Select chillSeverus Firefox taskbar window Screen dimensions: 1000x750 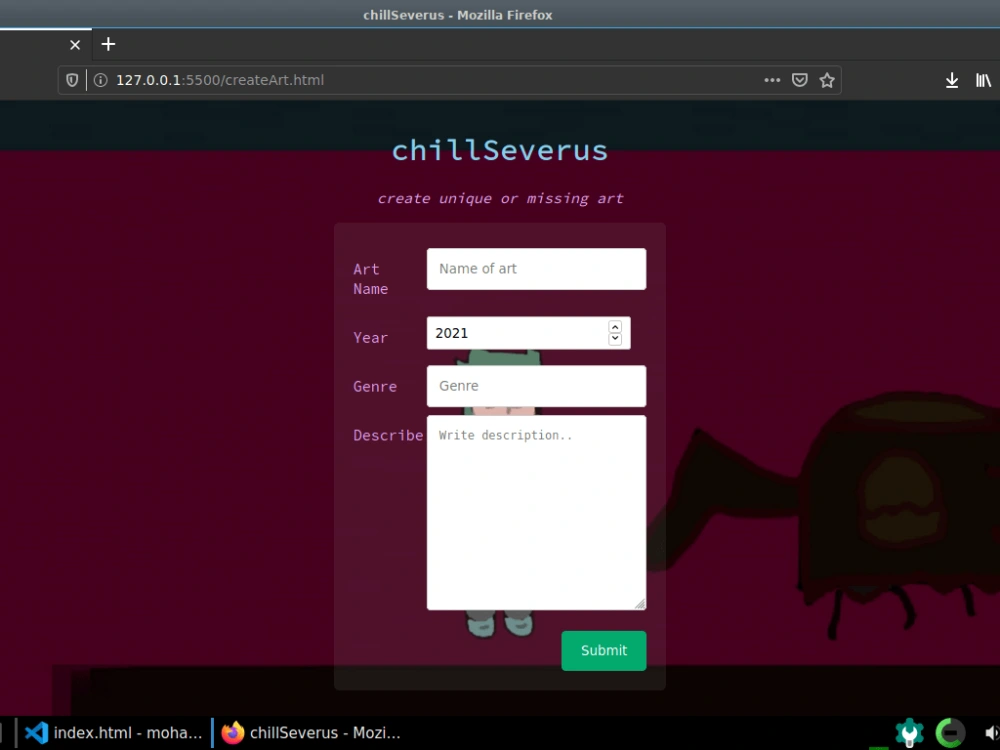(x=311, y=733)
